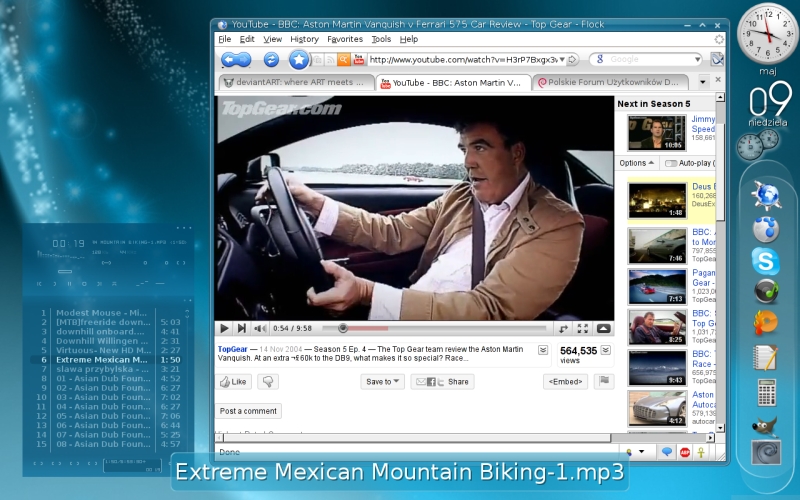Stop the music player playback
This screenshot has height=500, width=800.
(x=84, y=284)
